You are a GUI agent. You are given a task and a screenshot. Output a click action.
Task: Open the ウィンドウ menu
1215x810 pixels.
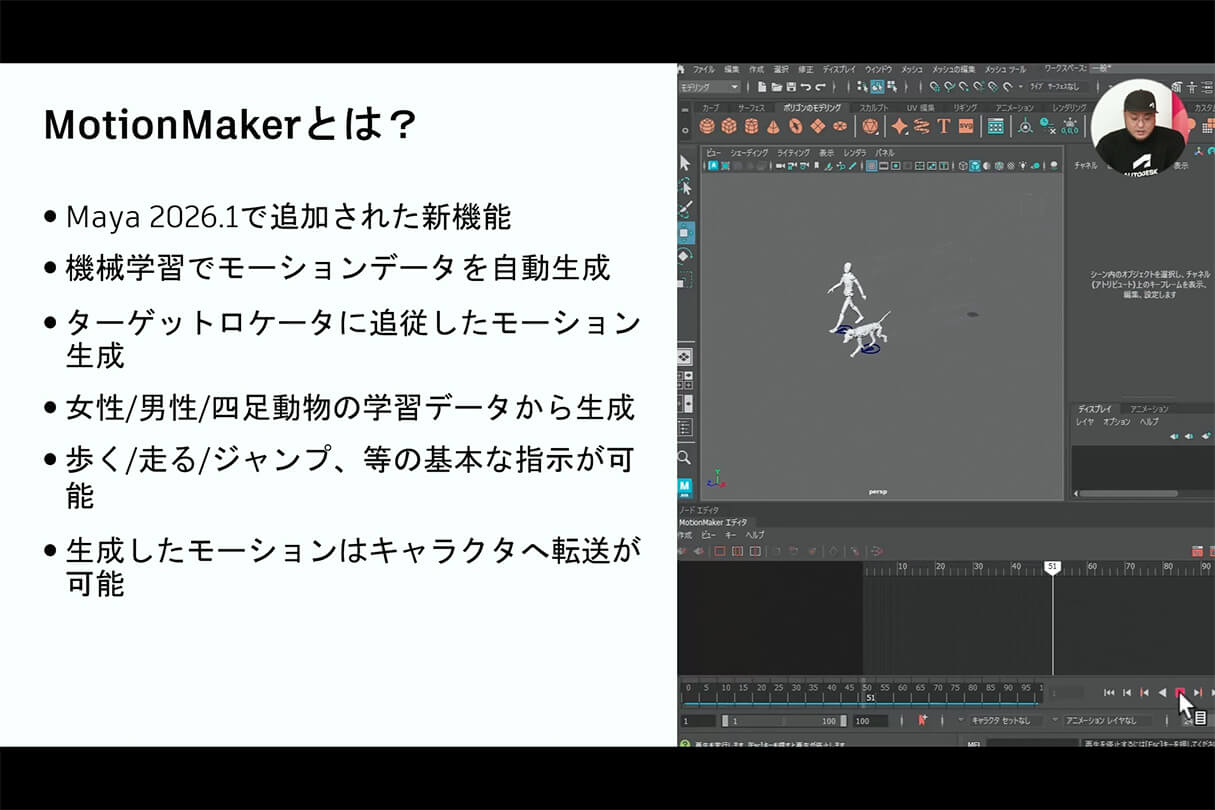(879, 69)
